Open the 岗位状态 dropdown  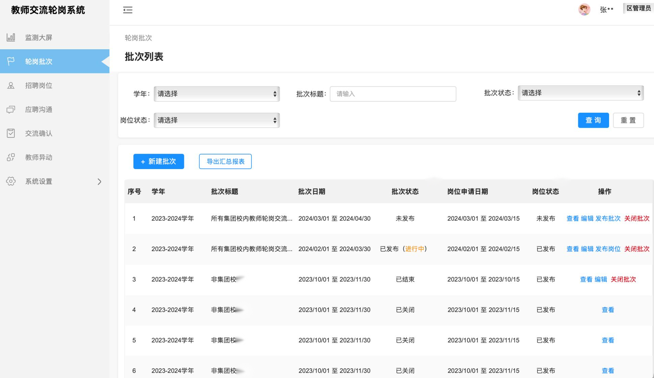point(216,120)
